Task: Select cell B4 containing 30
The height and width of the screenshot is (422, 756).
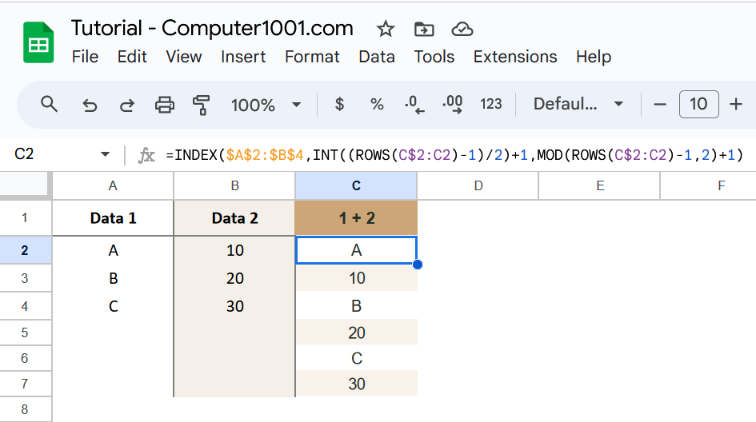Action: 234,306
